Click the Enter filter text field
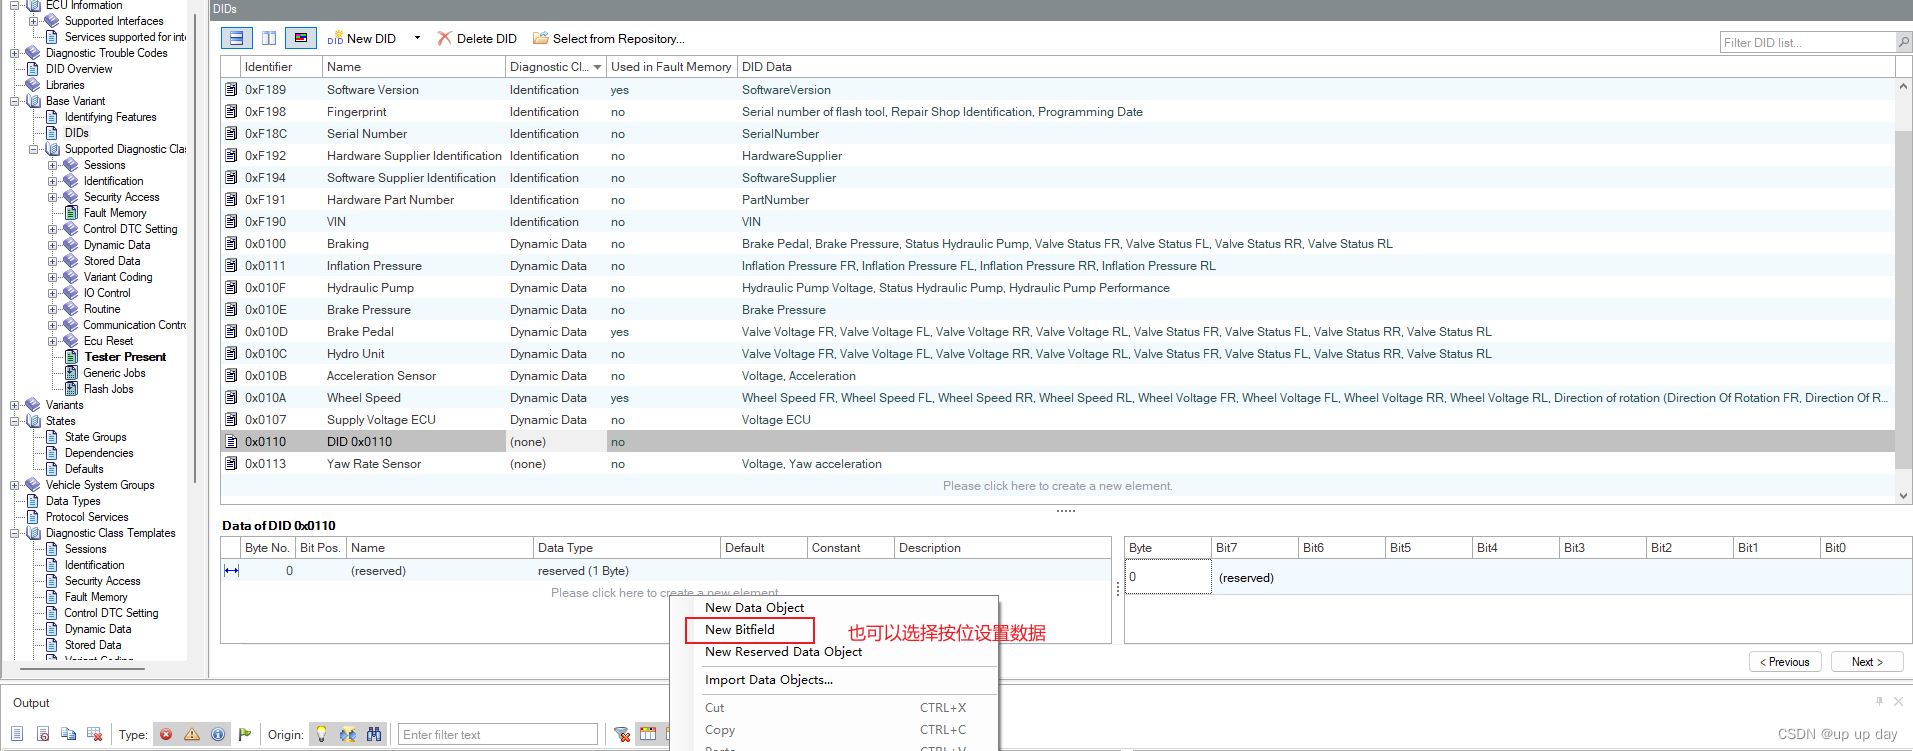1913x751 pixels. tap(498, 734)
